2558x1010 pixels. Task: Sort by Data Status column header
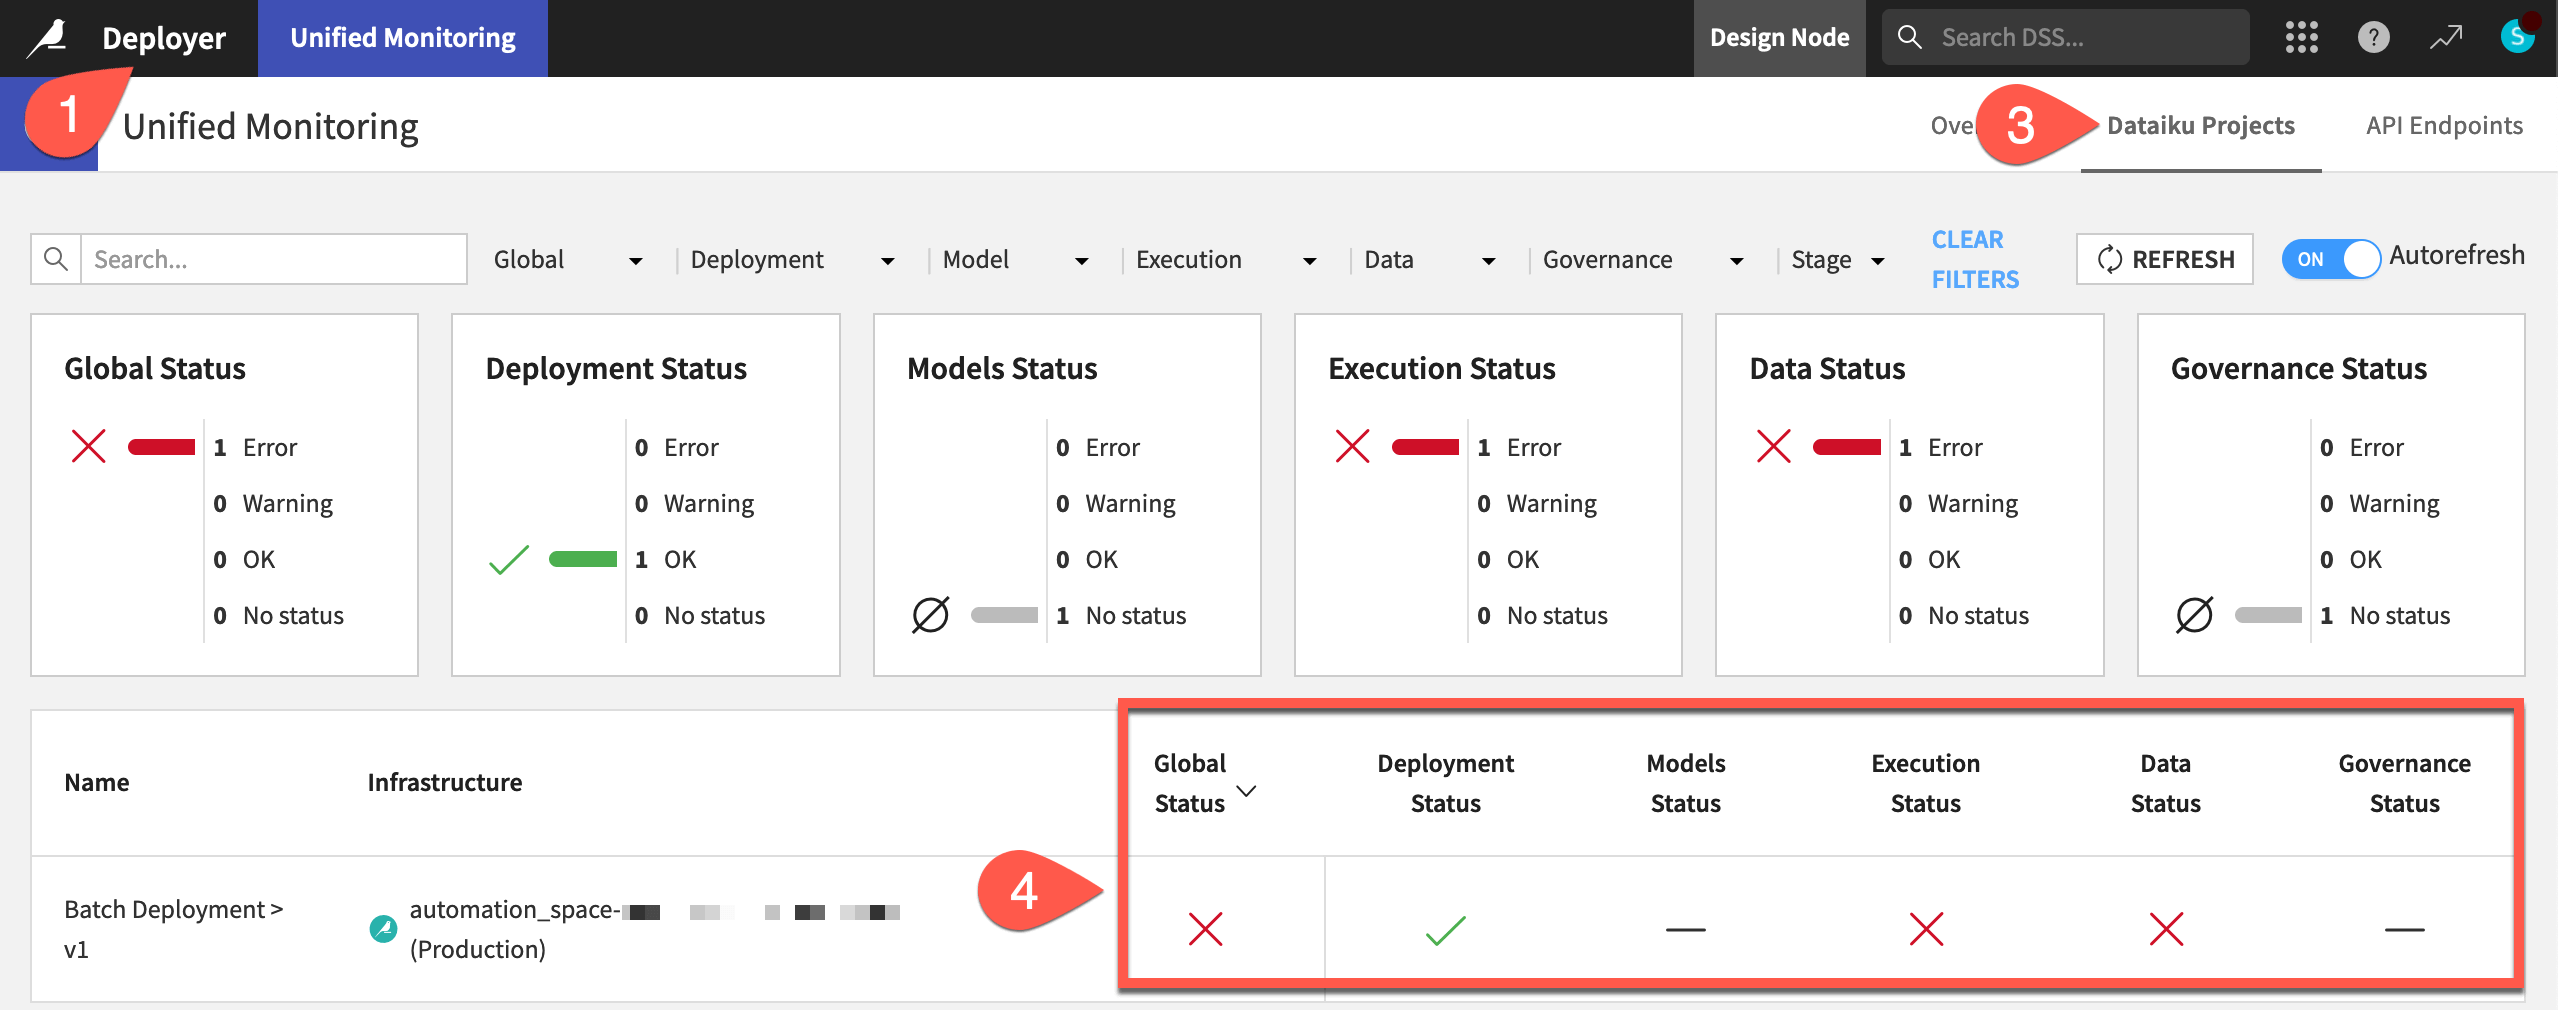click(2165, 783)
